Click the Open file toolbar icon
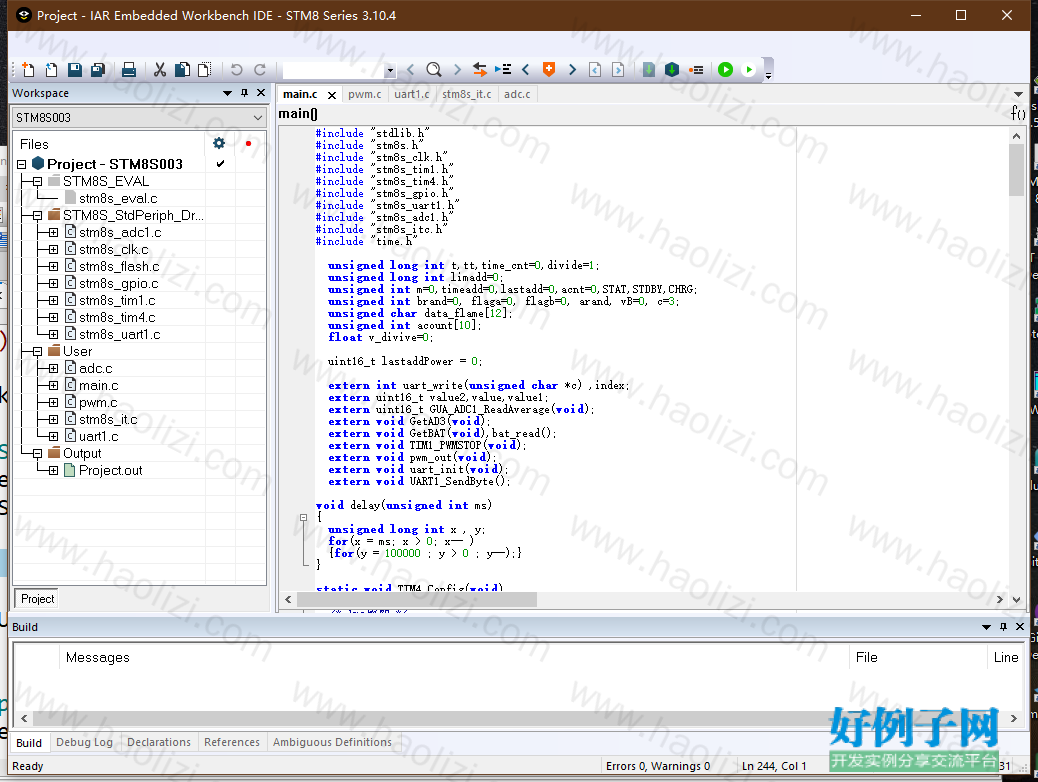 pos(51,70)
